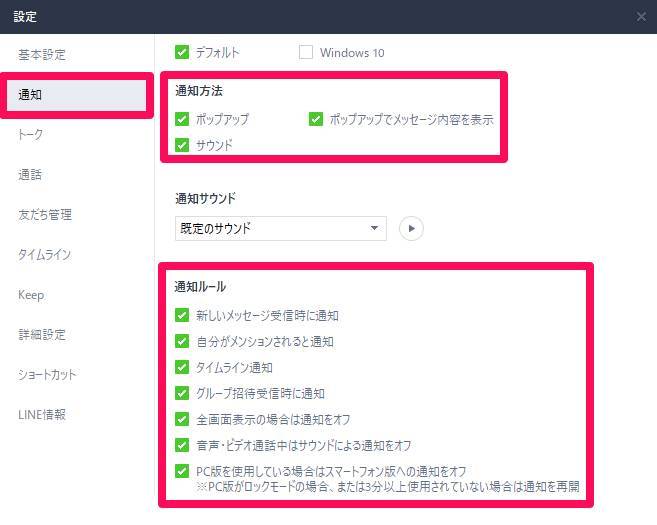Toggle タイムライン通知 checkbox
The height and width of the screenshot is (525, 657).
[182, 367]
